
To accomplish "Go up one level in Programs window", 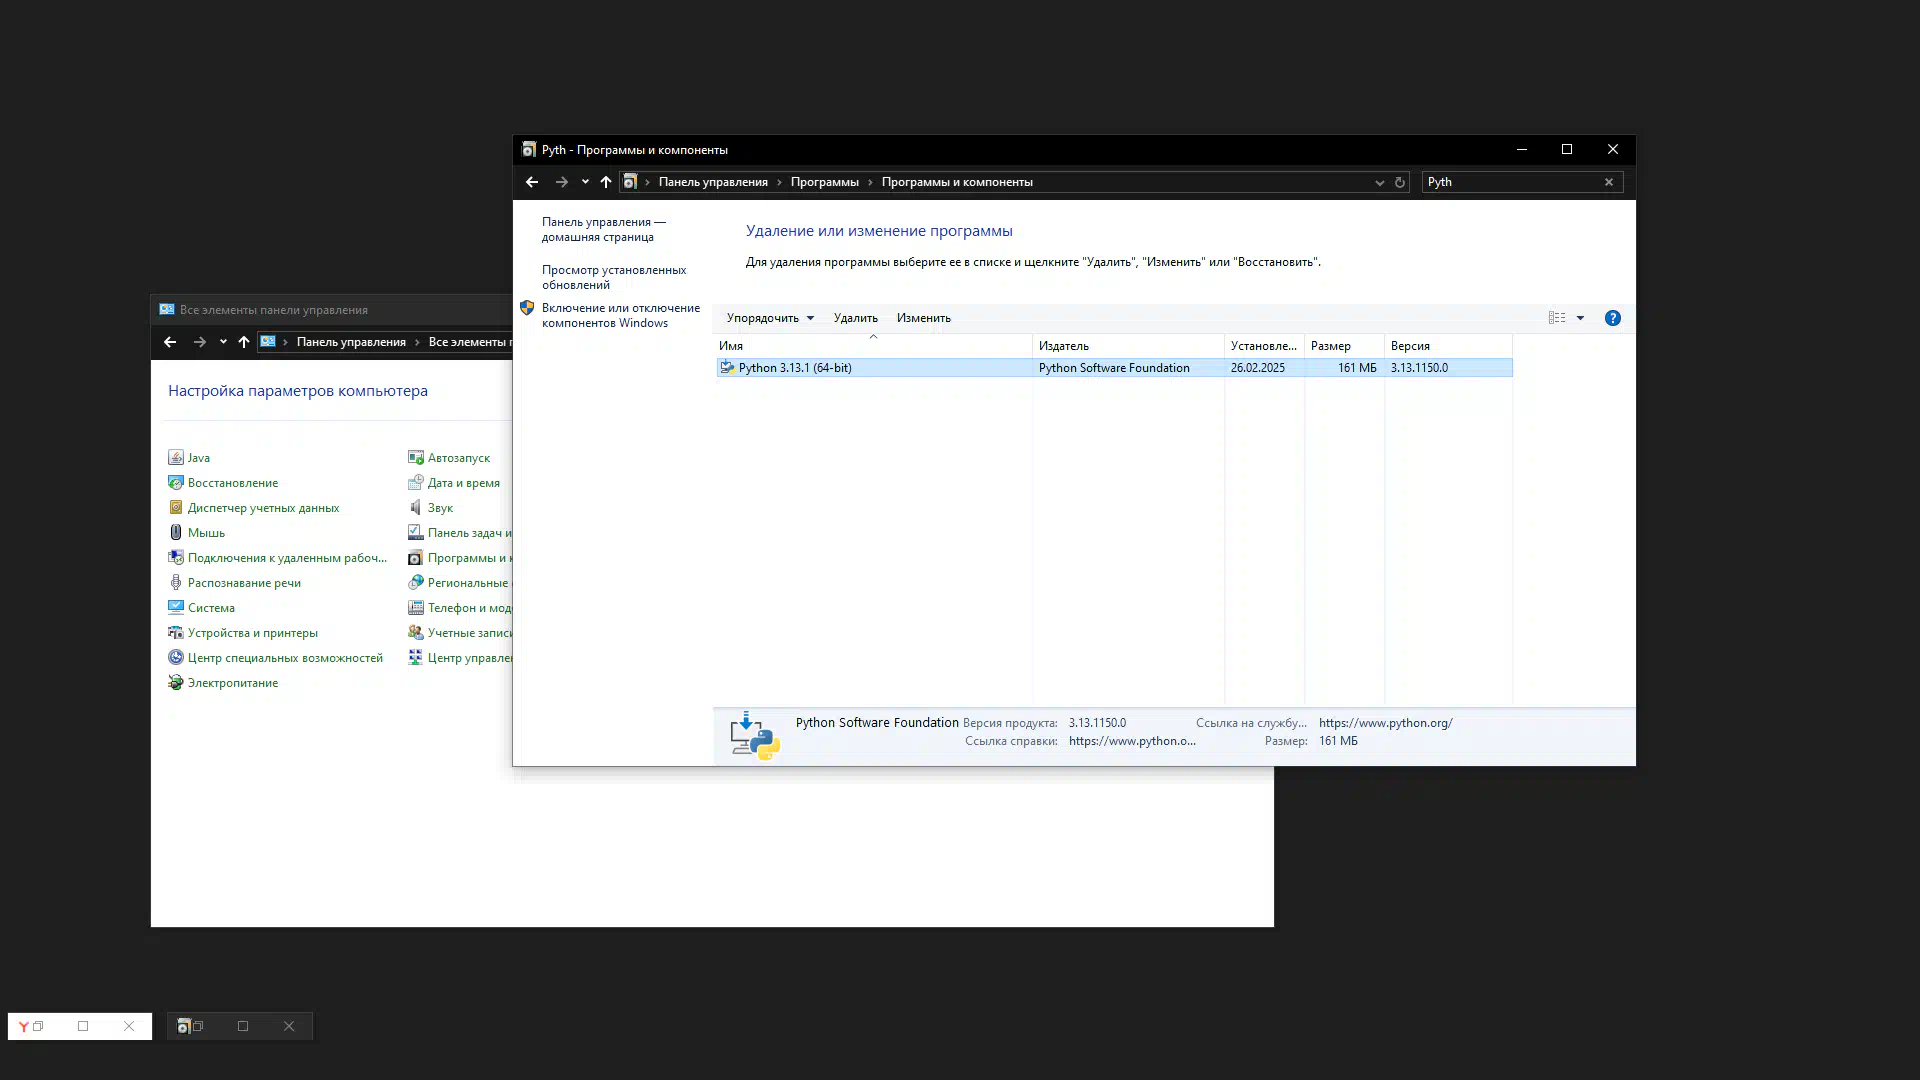I will coord(605,182).
